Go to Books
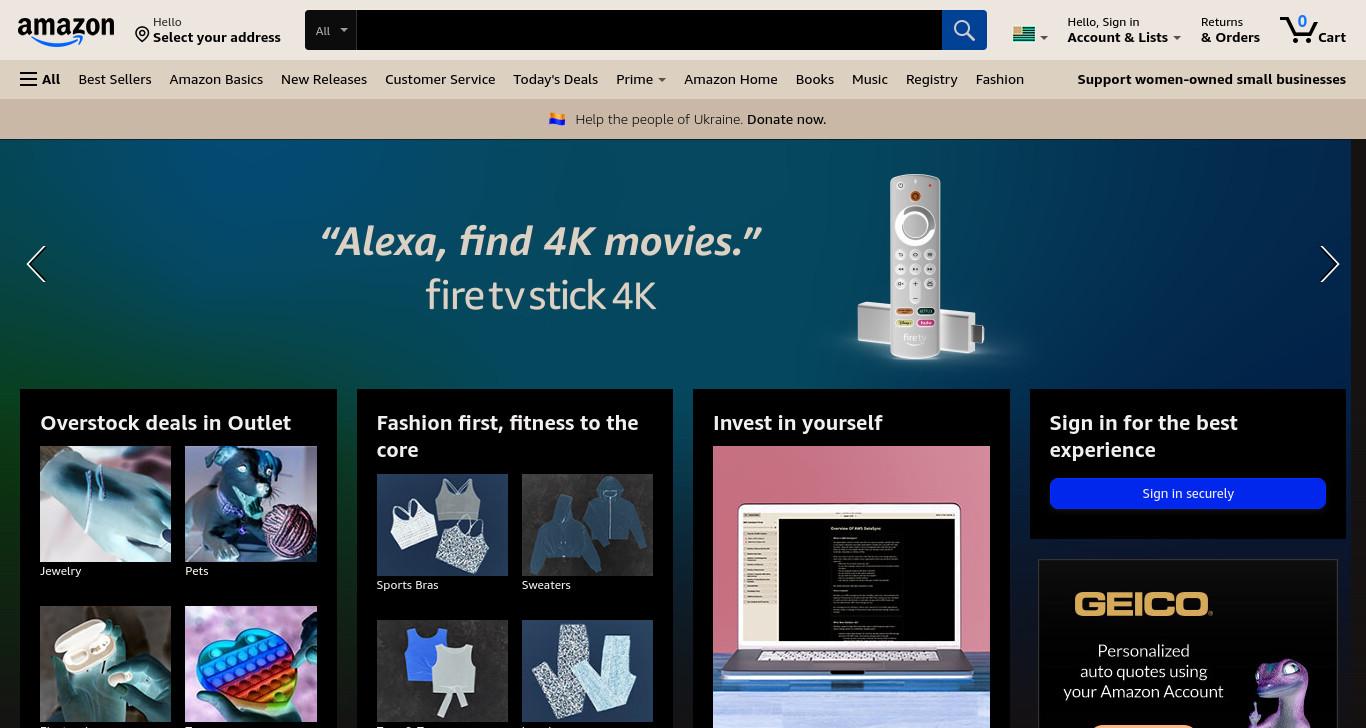Viewport: 1366px width, 728px height. click(815, 79)
